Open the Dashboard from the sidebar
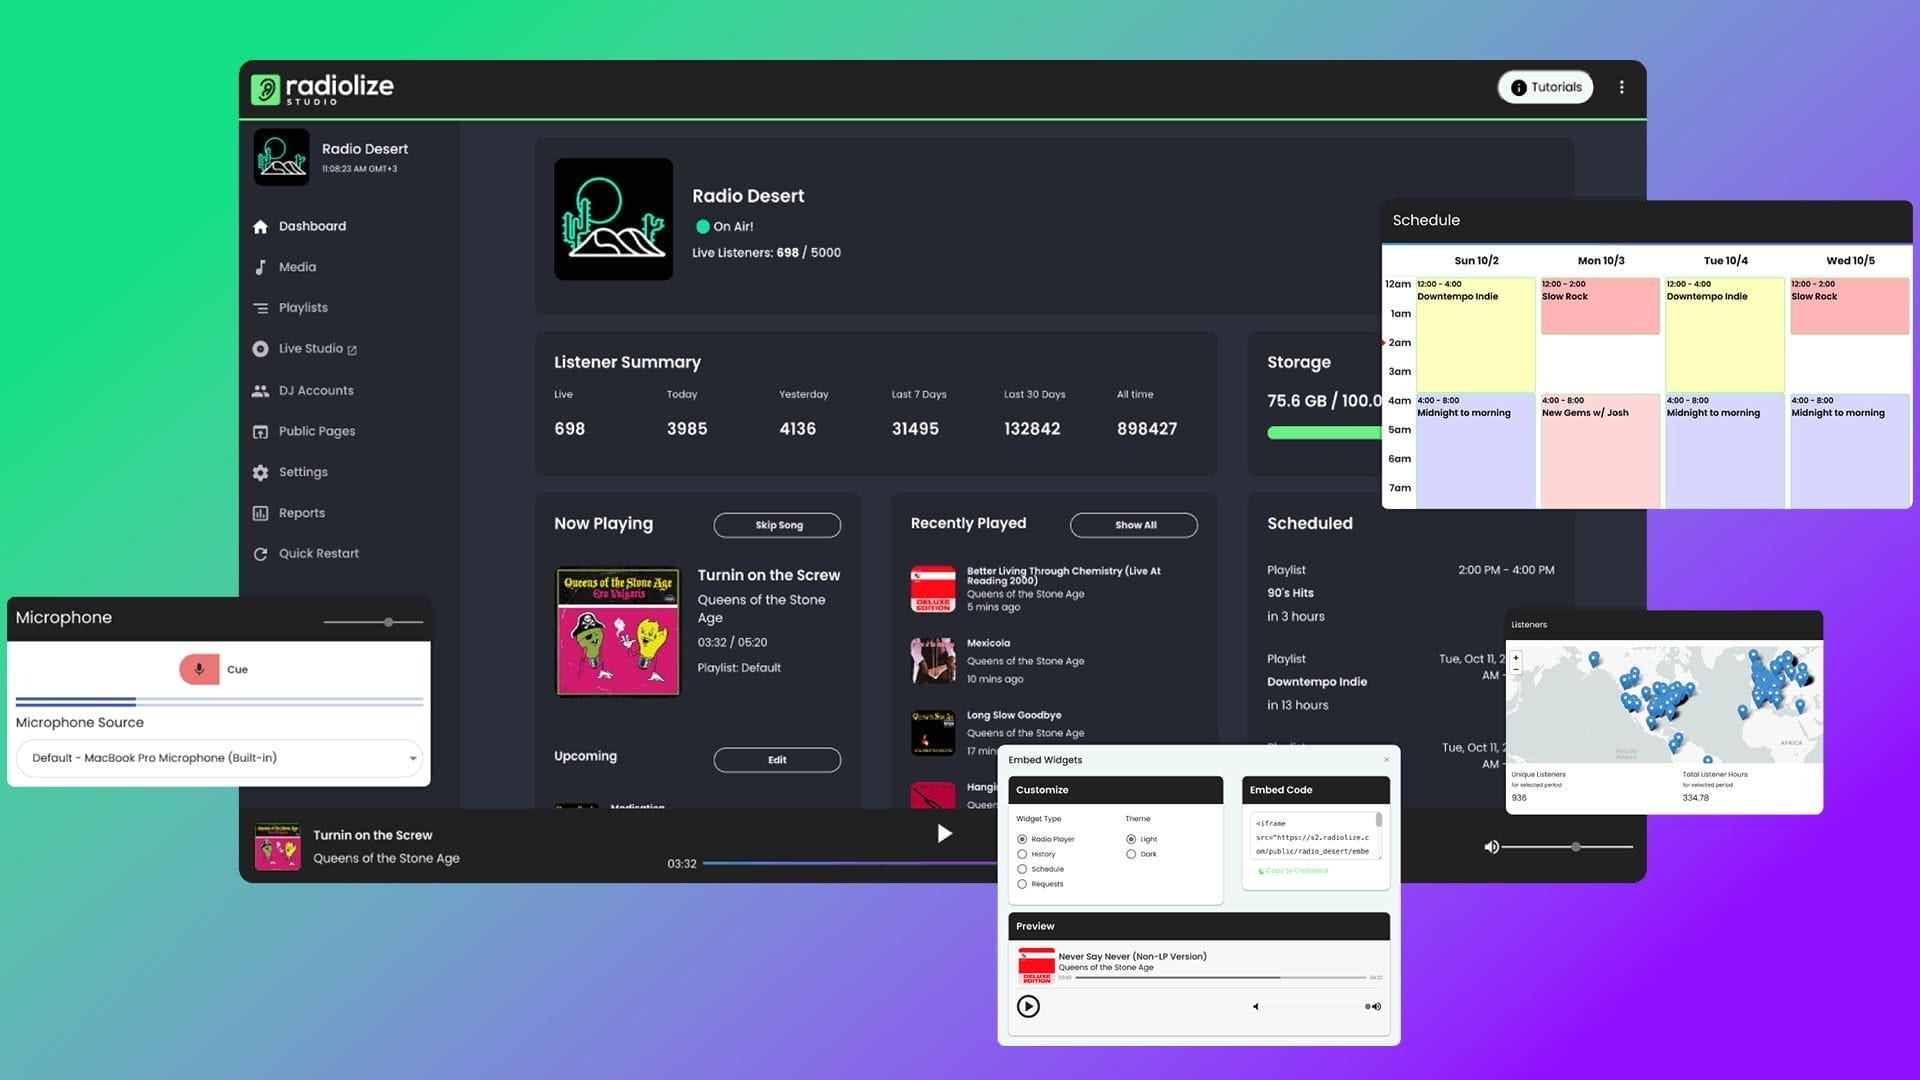The image size is (1920, 1080). 261,226
